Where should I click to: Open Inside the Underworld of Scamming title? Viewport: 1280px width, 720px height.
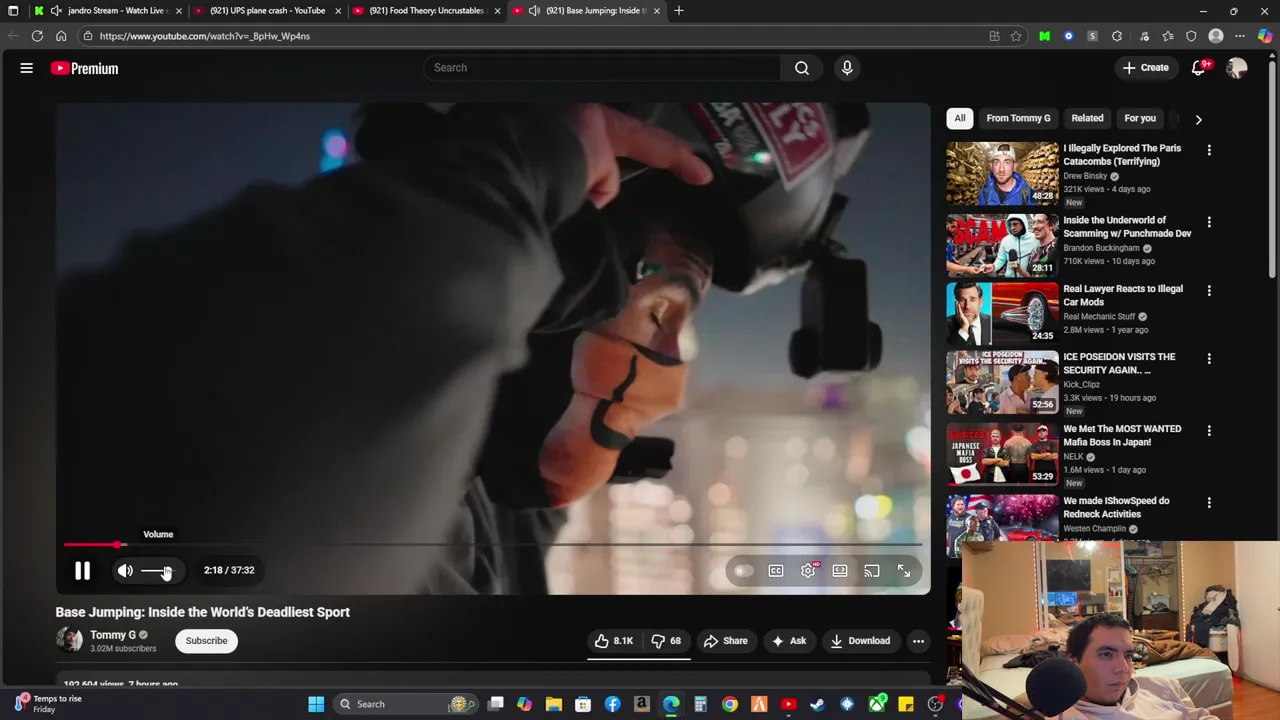[x=1127, y=227]
